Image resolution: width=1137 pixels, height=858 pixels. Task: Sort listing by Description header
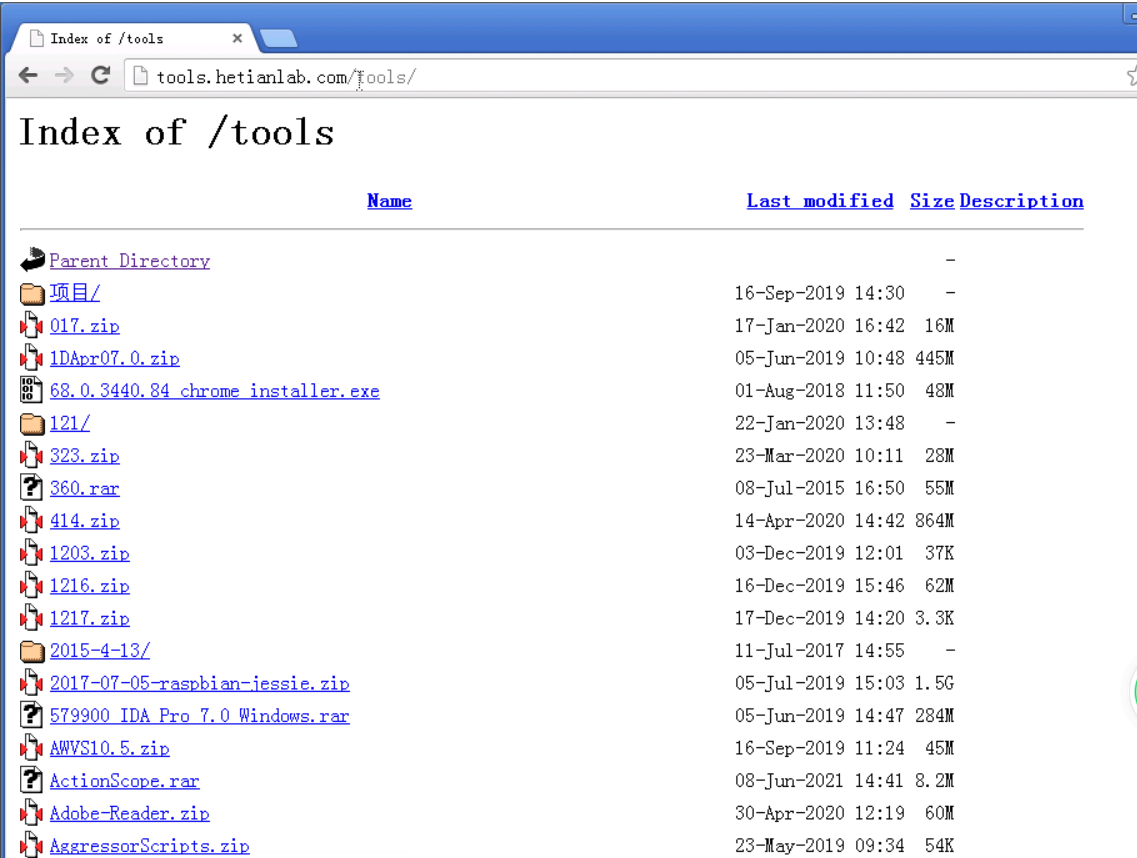(1022, 201)
